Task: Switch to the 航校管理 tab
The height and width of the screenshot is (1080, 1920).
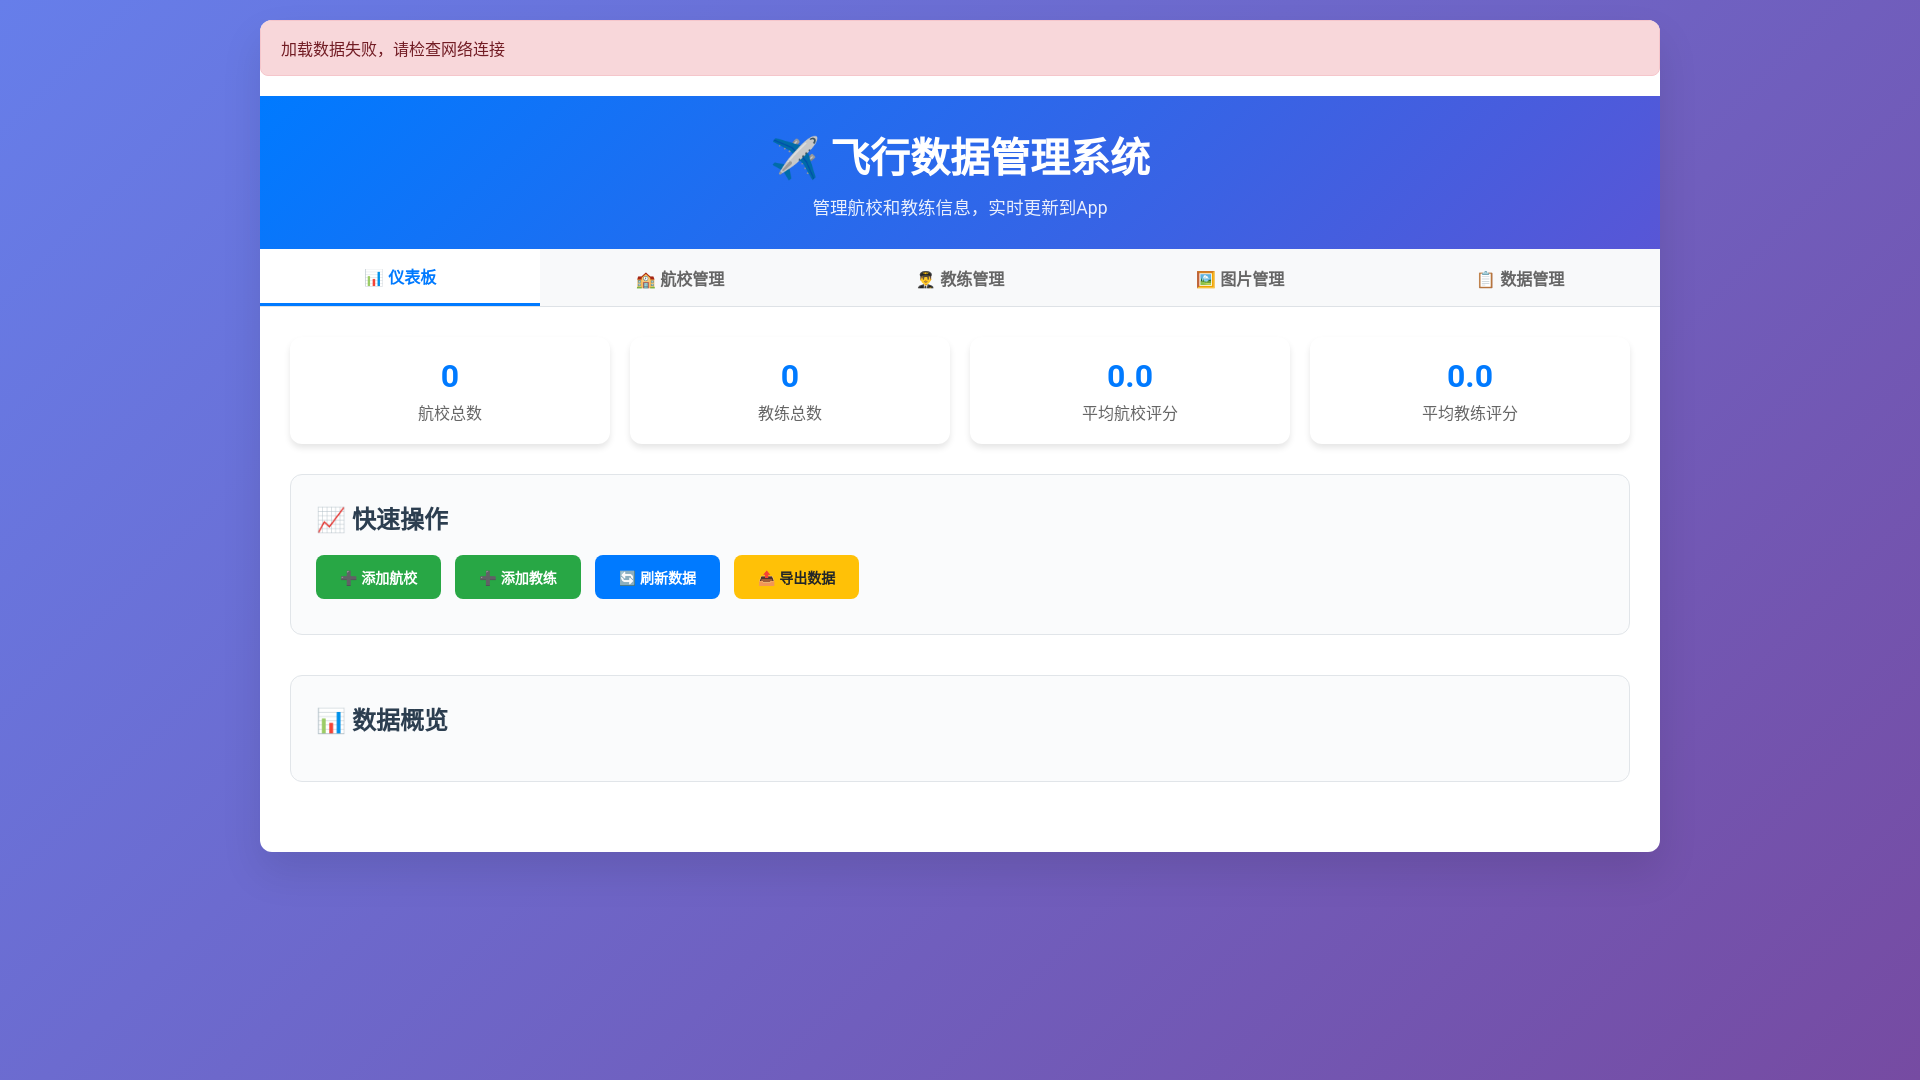Action: coord(680,279)
